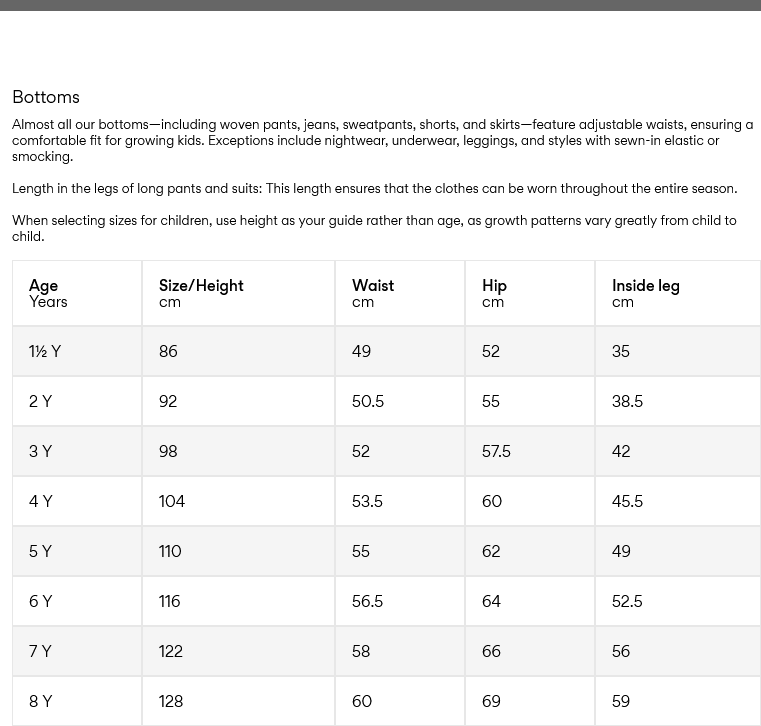Click the Waist cm column header
This screenshot has width=761, height=726.
point(373,293)
